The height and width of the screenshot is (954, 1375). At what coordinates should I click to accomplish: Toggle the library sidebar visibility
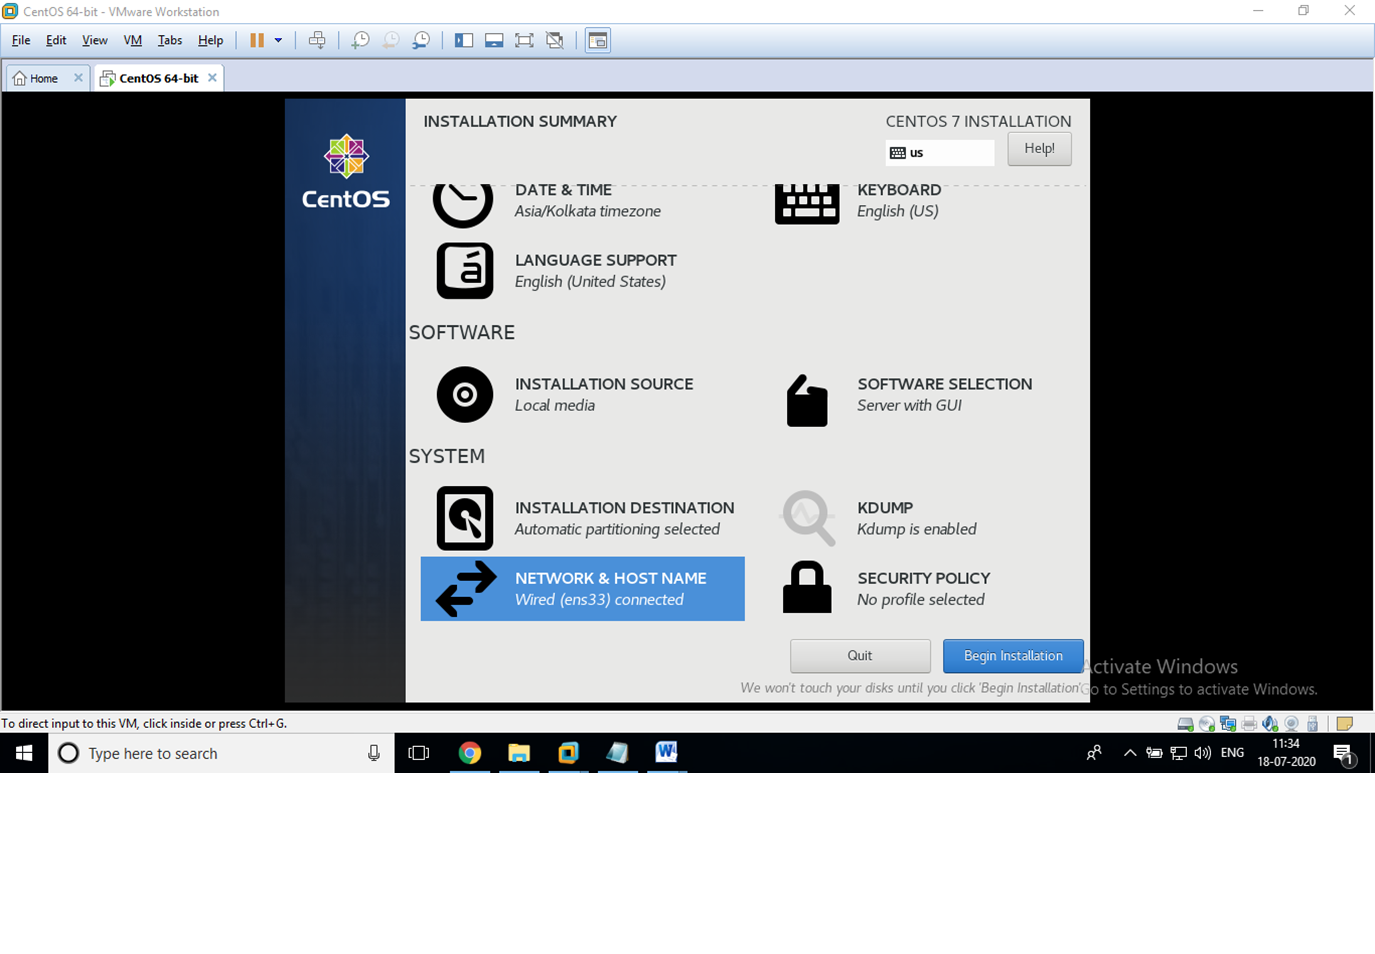[463, 40]
